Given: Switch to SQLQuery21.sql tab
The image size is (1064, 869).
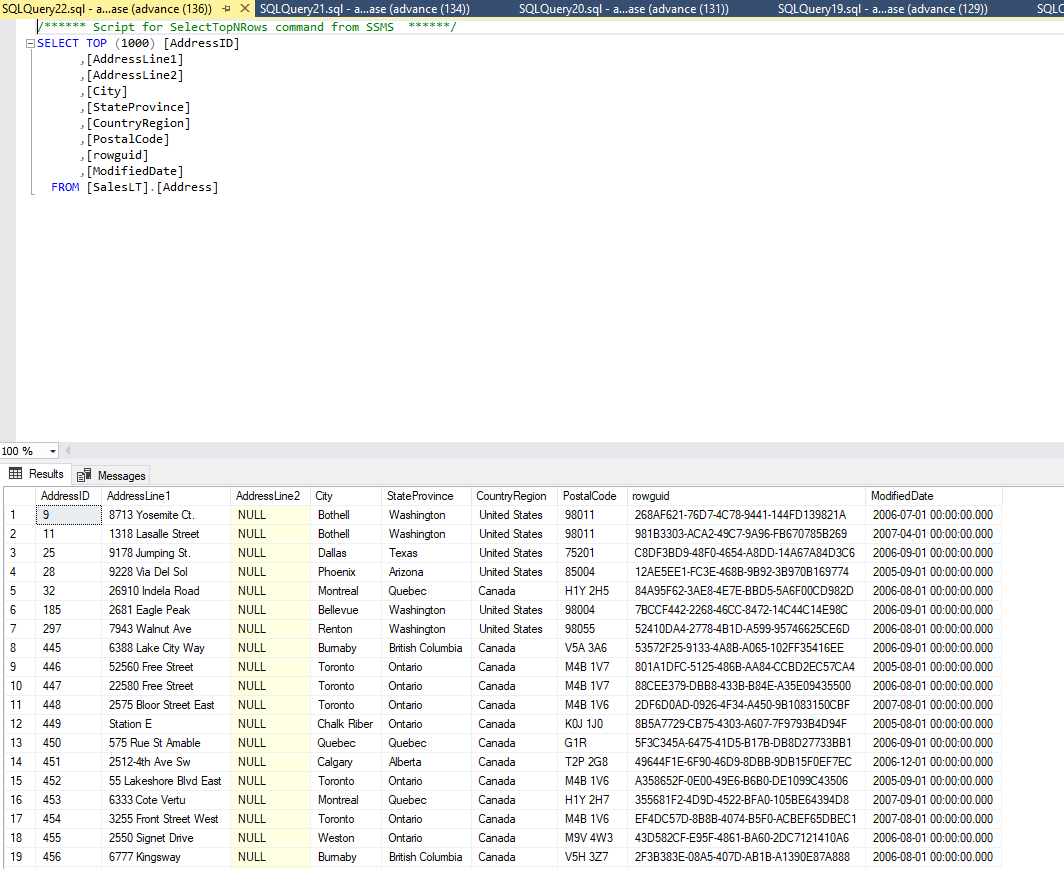Looking at the screenshot, I should (x=364, y=9).
